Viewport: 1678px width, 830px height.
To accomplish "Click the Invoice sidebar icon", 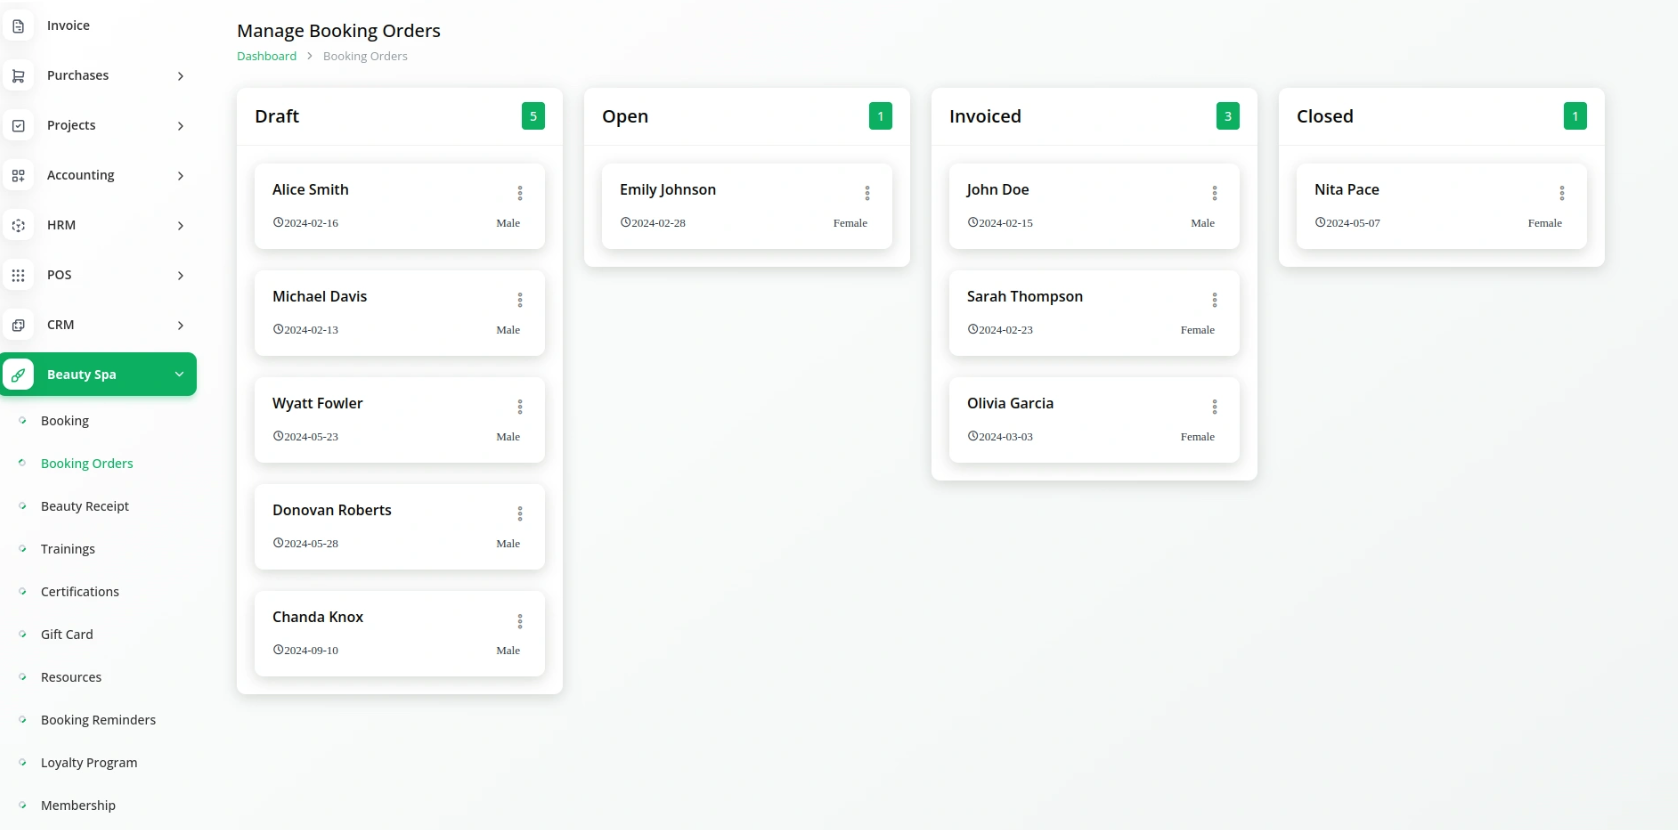I will (x=18, y=26).
